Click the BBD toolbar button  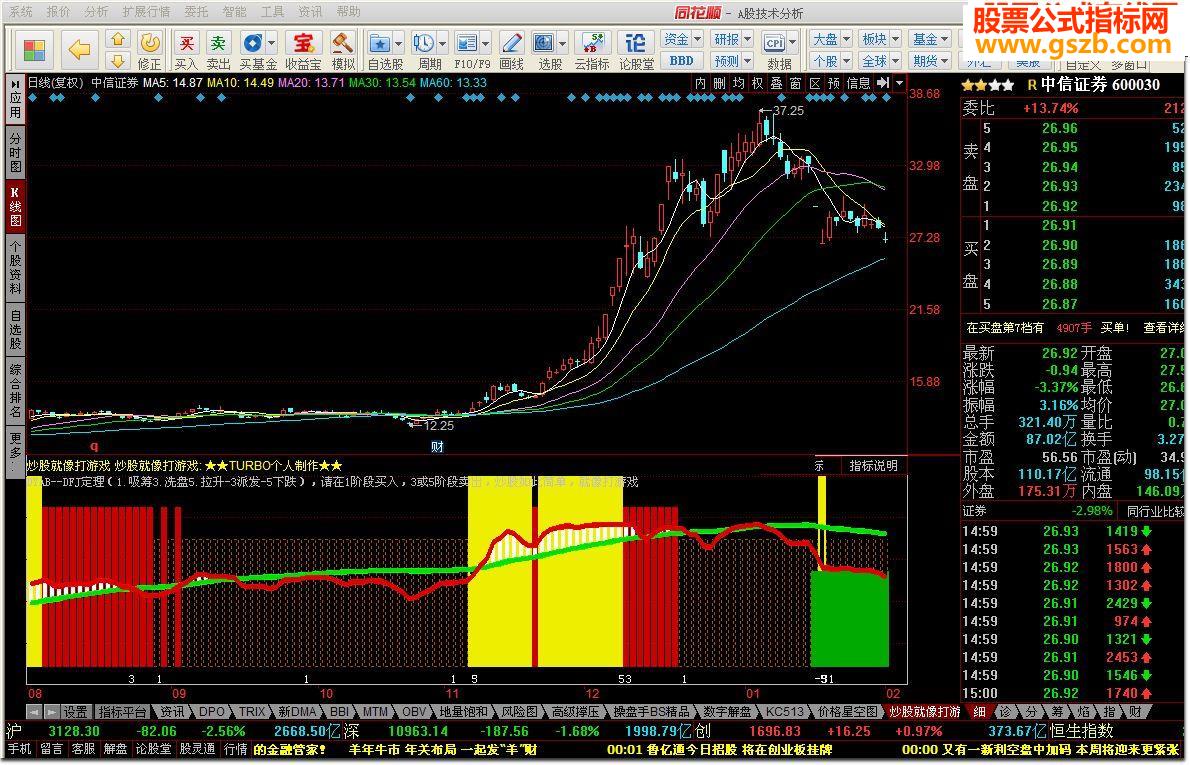(x=681, y=61)
